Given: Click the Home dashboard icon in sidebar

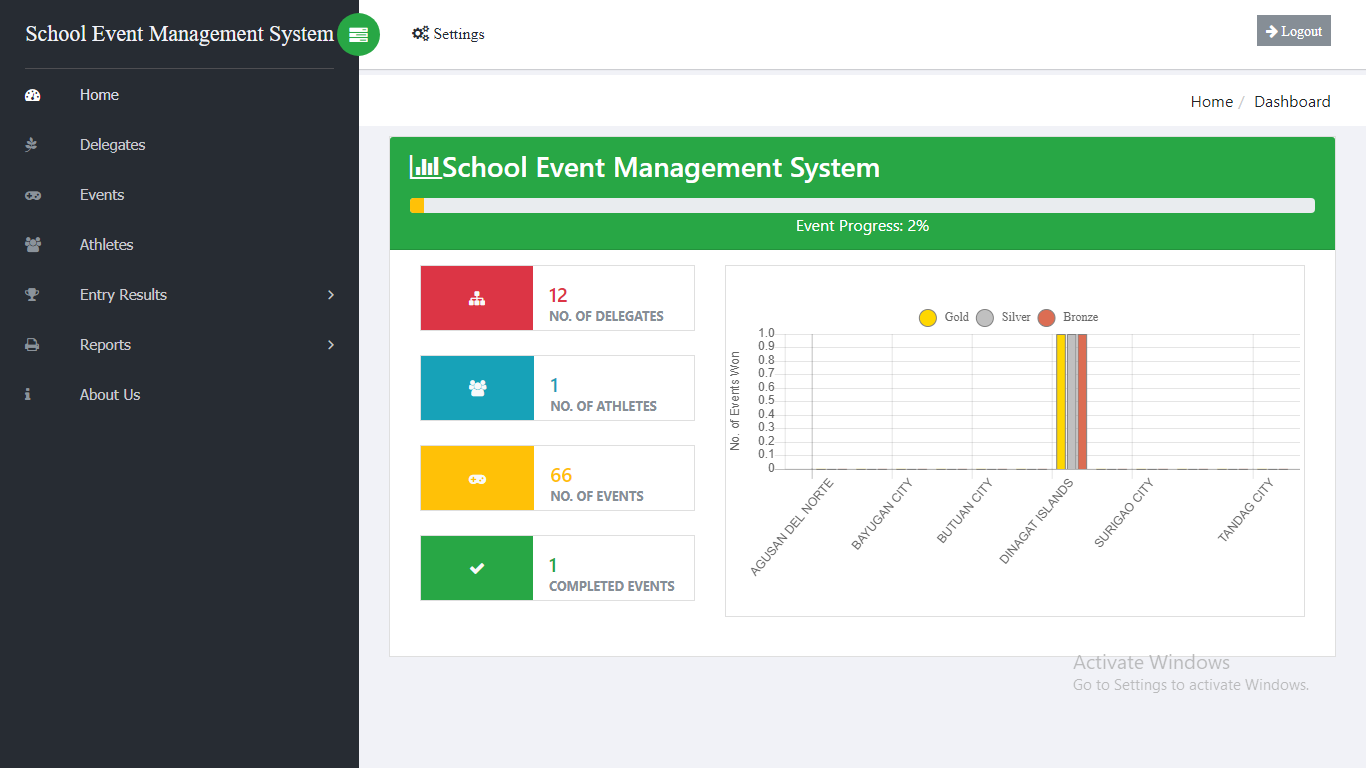Looking at the screenshot, I should pyautogui.click(x=31, y=94).
